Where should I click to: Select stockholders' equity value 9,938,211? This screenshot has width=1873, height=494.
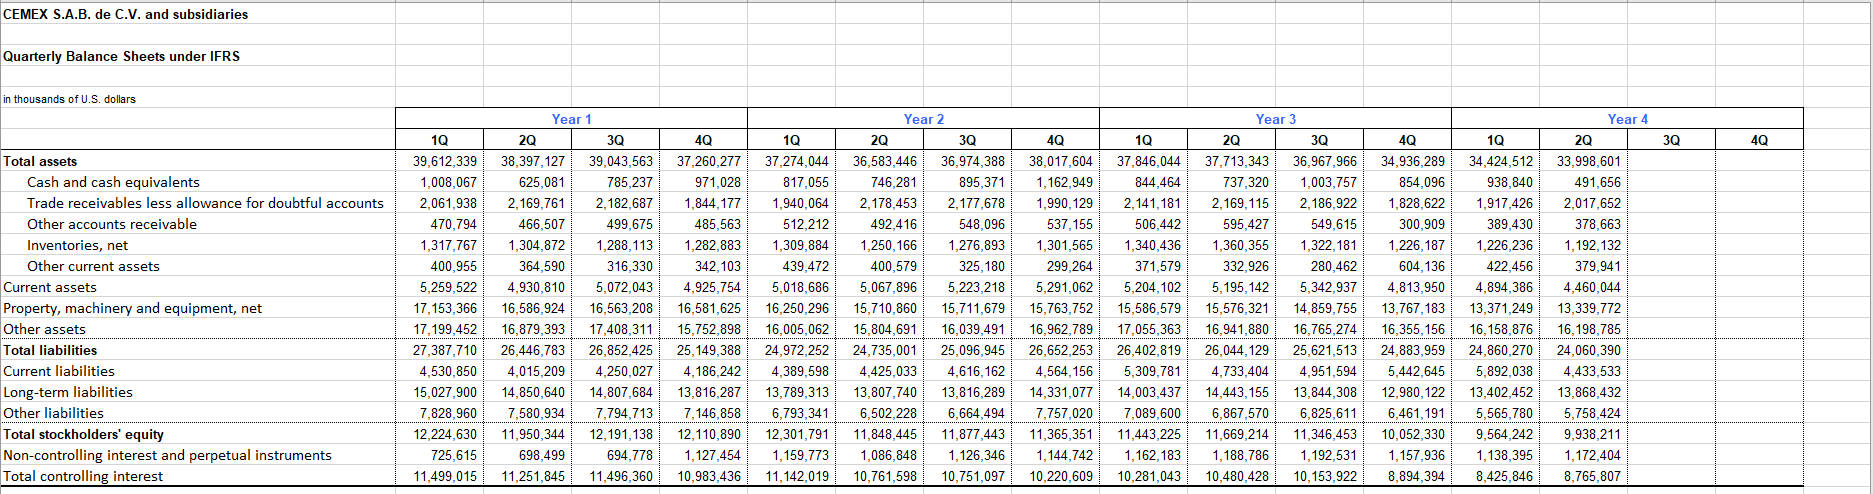pos(1592,434)
